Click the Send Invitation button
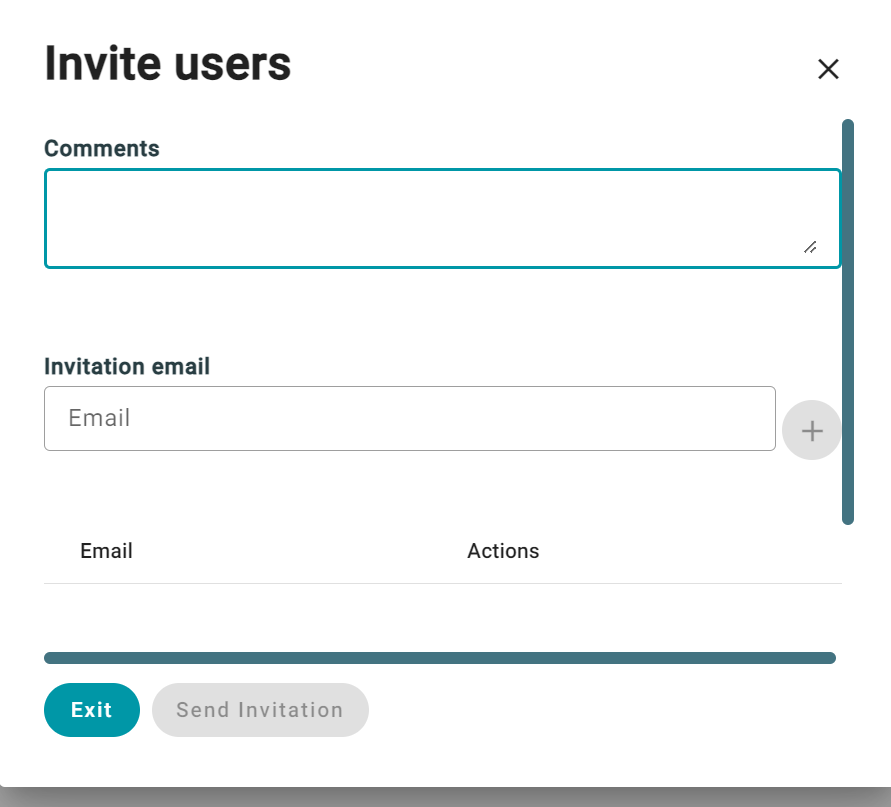The height and width of the screenshot is (807, 891). click(x=260, y=710)
